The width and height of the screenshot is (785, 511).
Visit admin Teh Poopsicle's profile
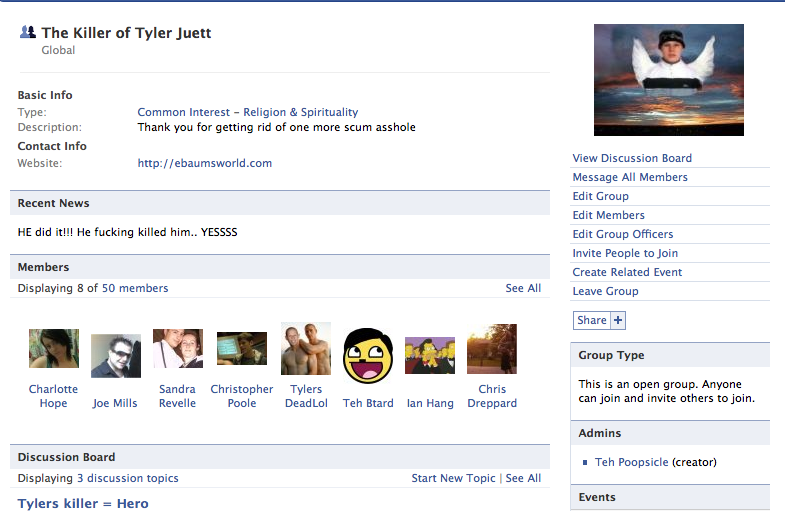(632, 462)
